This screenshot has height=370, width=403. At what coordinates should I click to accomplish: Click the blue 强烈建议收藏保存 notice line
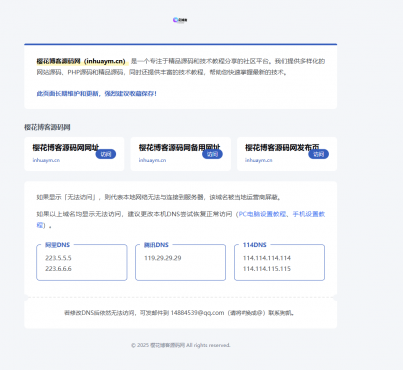point(97,94)
